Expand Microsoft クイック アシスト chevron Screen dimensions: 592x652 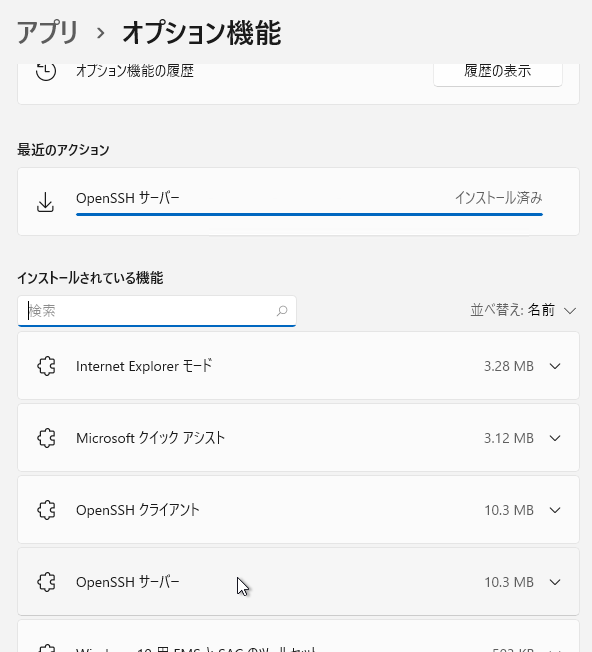(x=555, y=438)
